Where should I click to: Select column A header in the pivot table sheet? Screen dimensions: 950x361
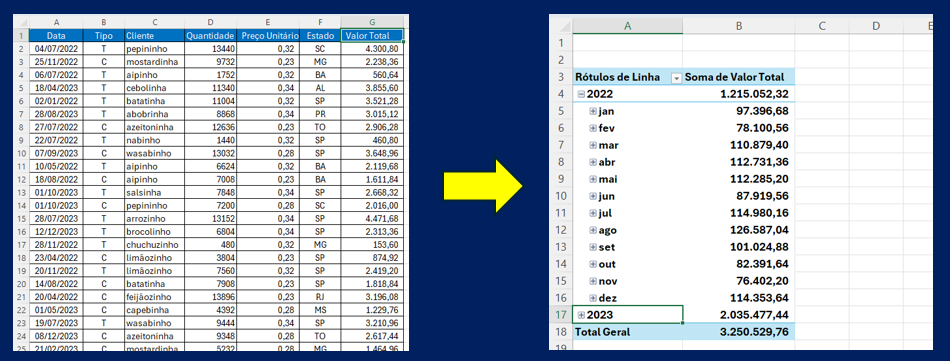628,25
